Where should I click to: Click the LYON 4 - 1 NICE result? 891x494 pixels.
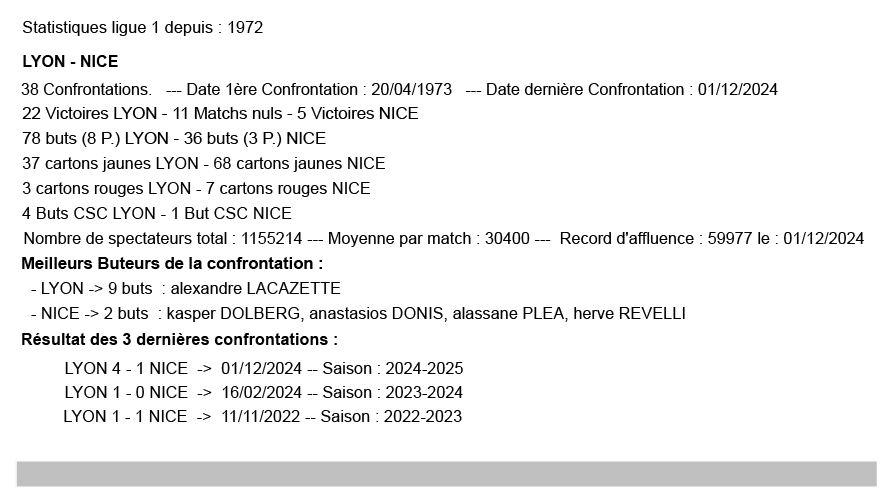[125, 368]
